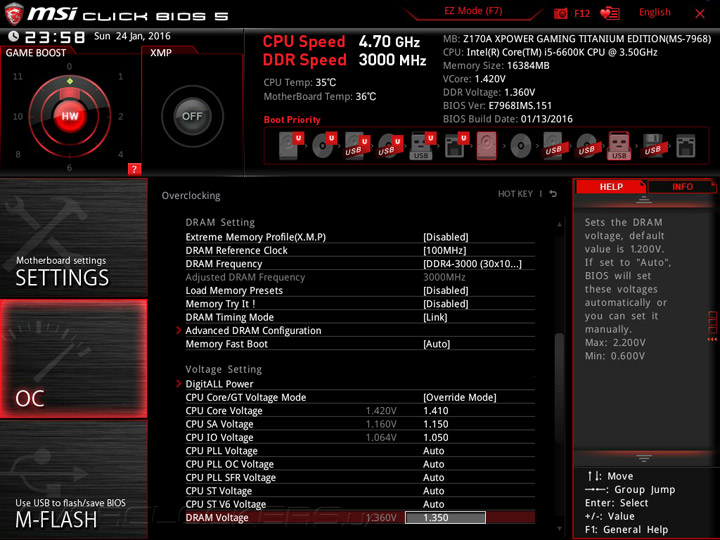Select the legacy network boot icon at end

[x=686, y=146]
